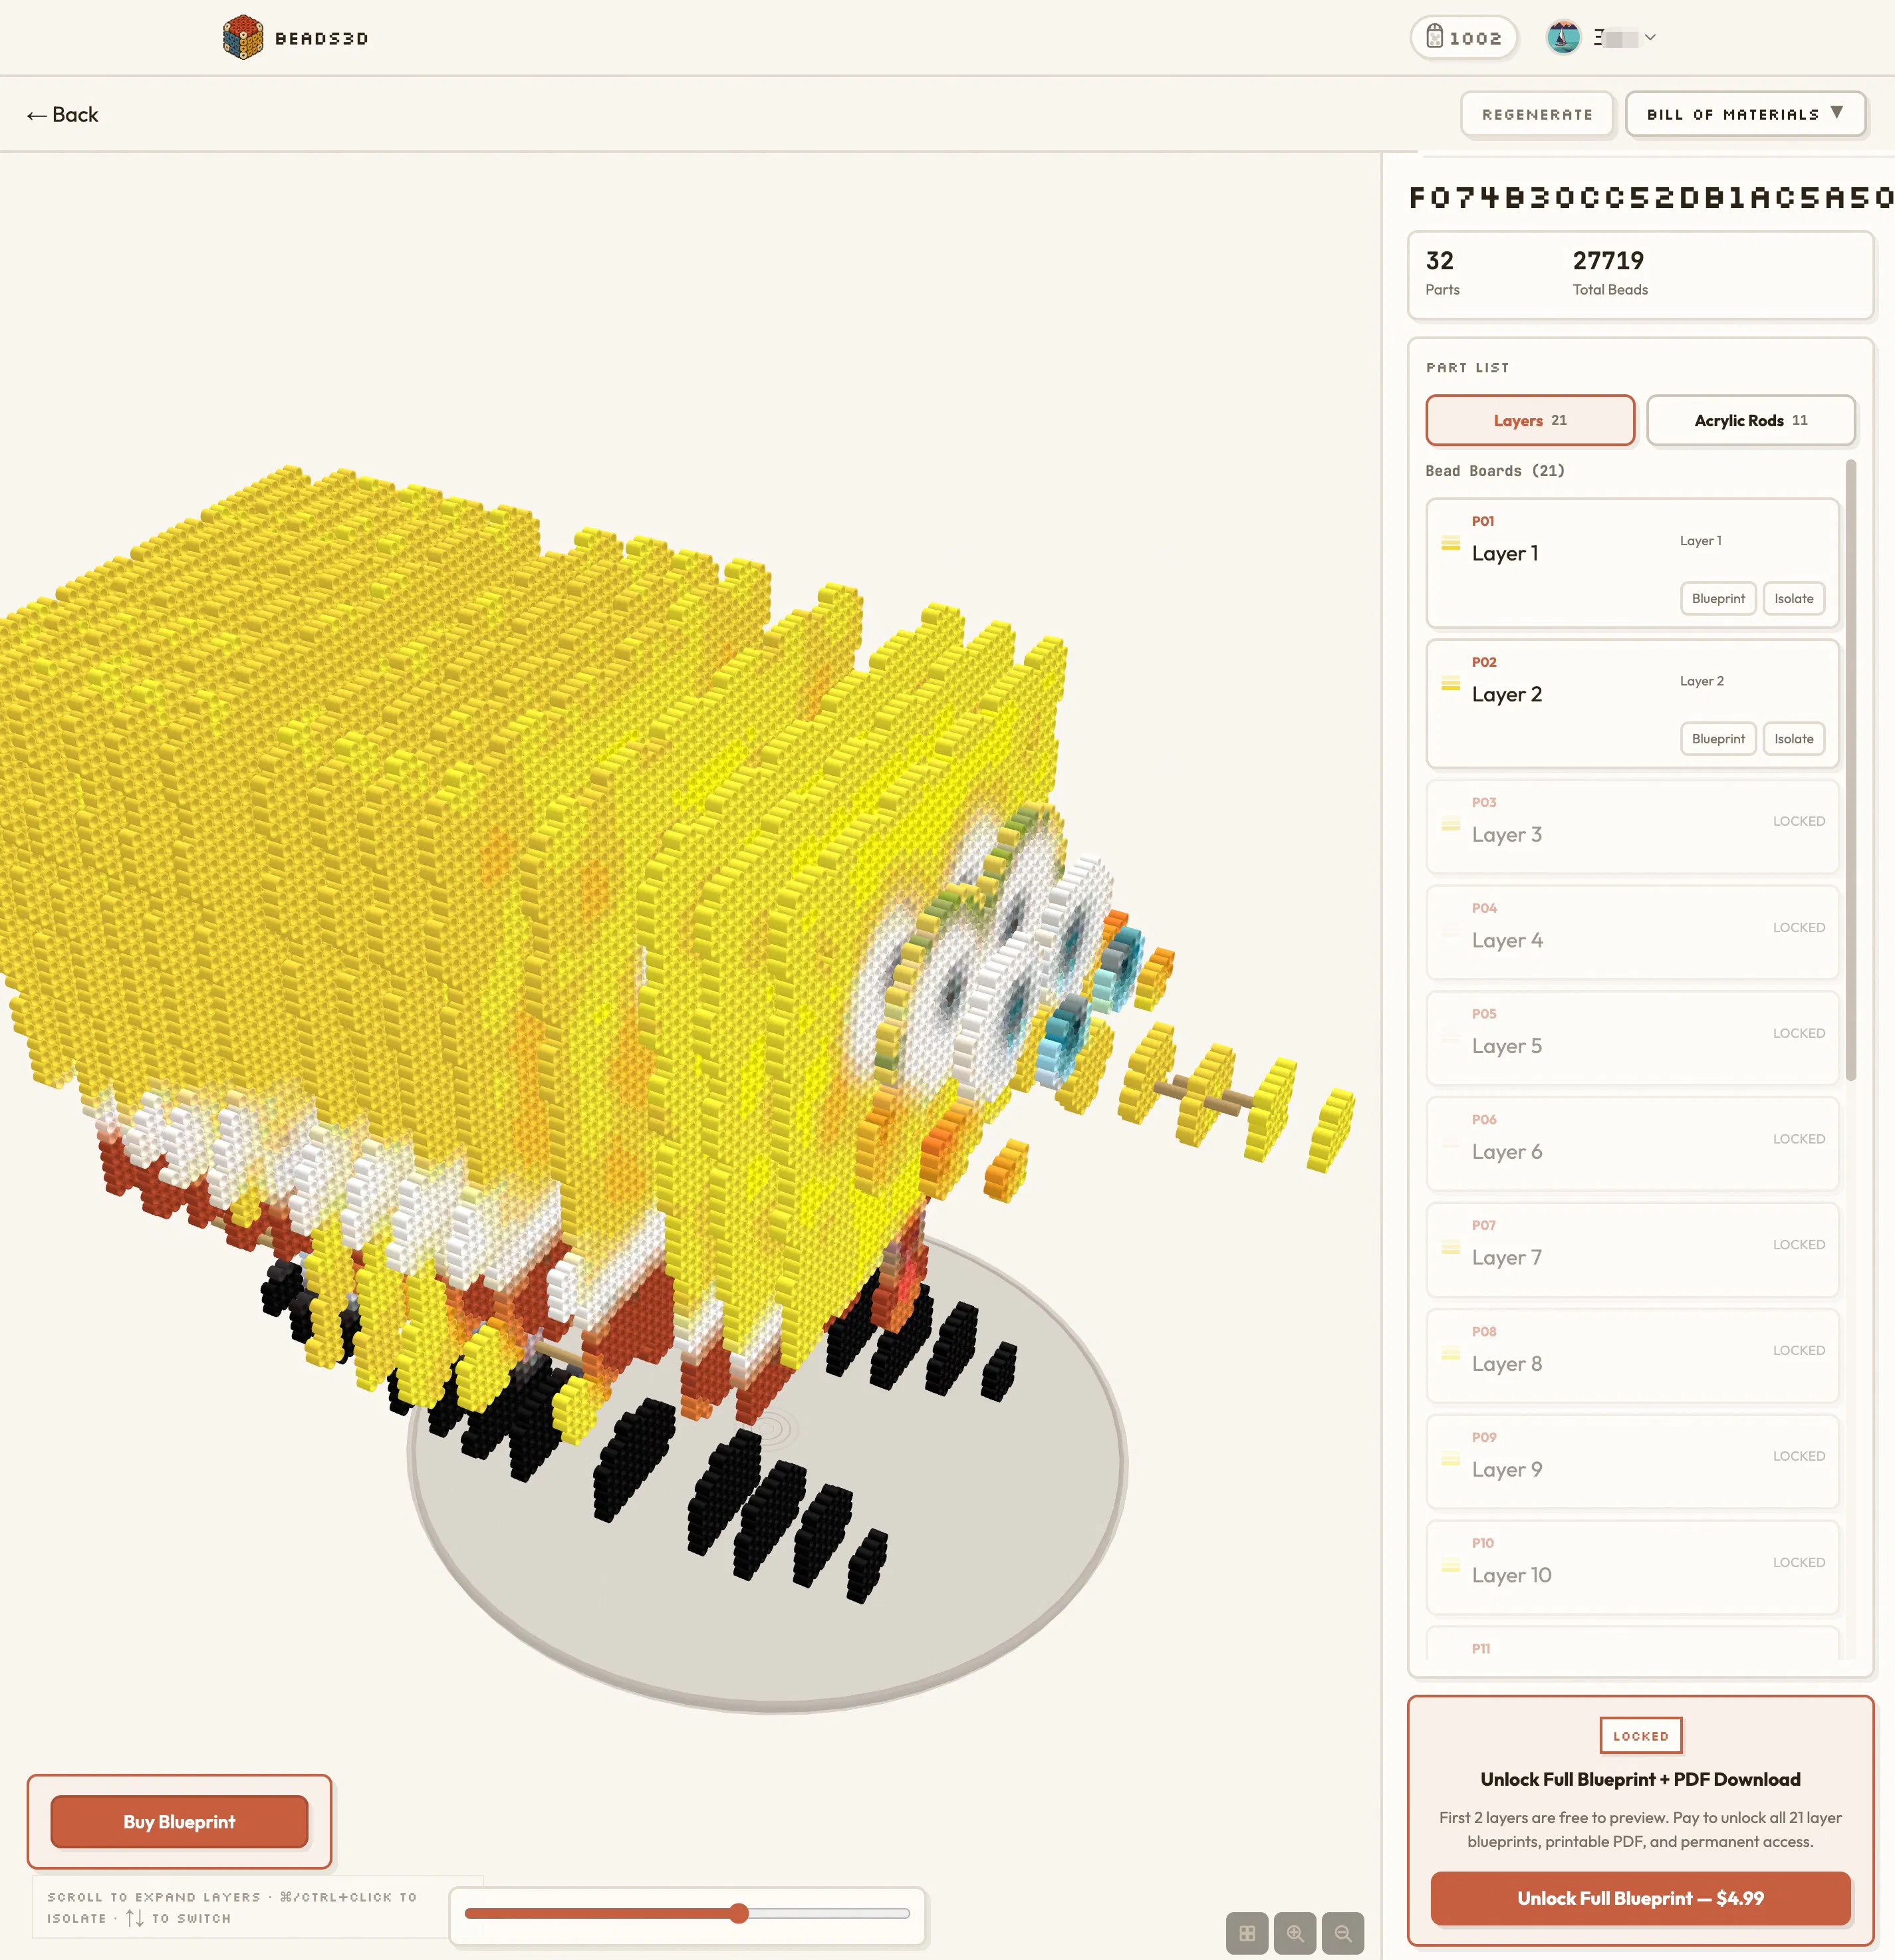
Task: Isolate Layer 1 in the viewer
Action: click(1794, 598)
